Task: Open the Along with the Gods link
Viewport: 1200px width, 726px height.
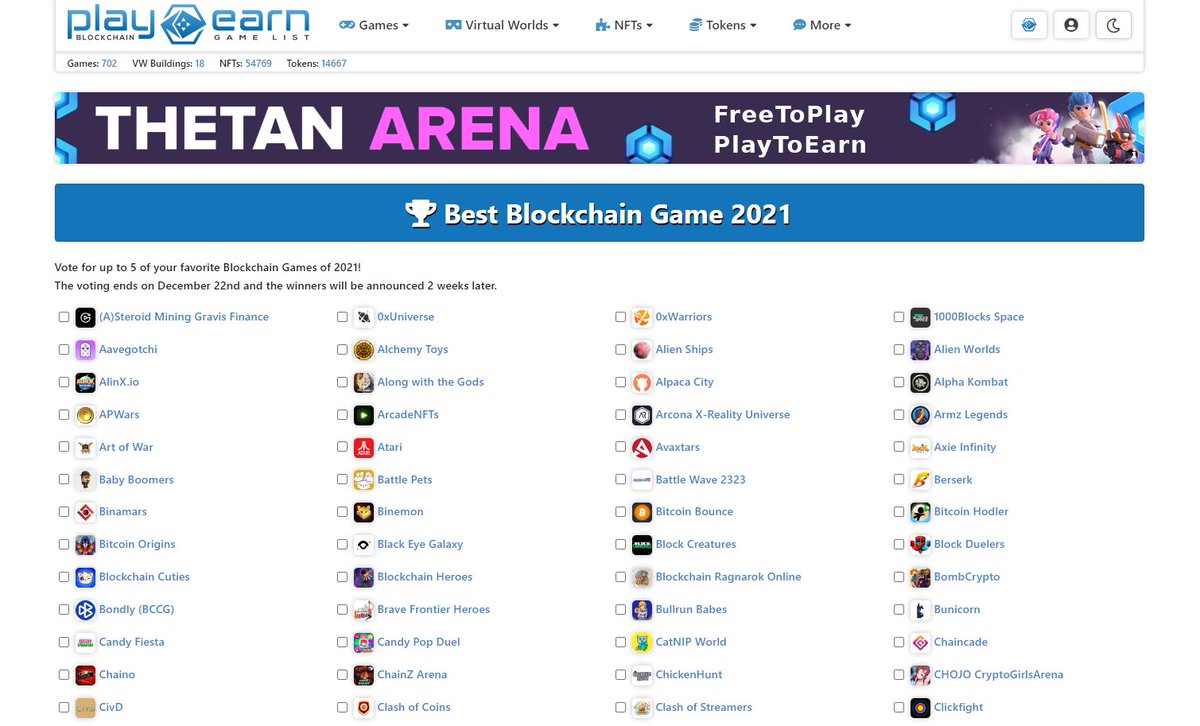Action: tap(431, 382)
